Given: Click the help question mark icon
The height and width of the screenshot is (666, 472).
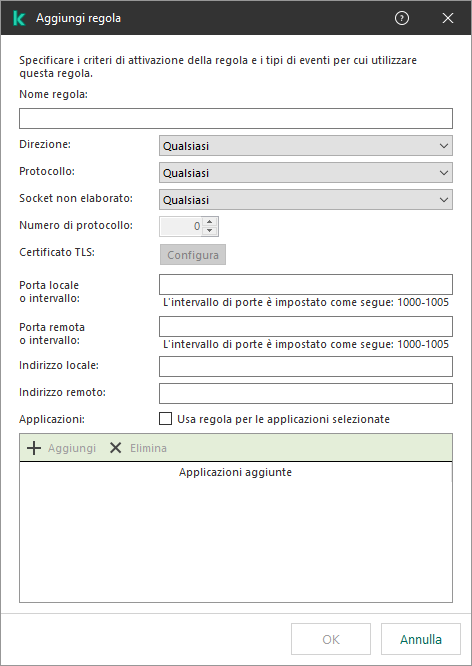Looking at the screenshot, I should tap(401, 18).
